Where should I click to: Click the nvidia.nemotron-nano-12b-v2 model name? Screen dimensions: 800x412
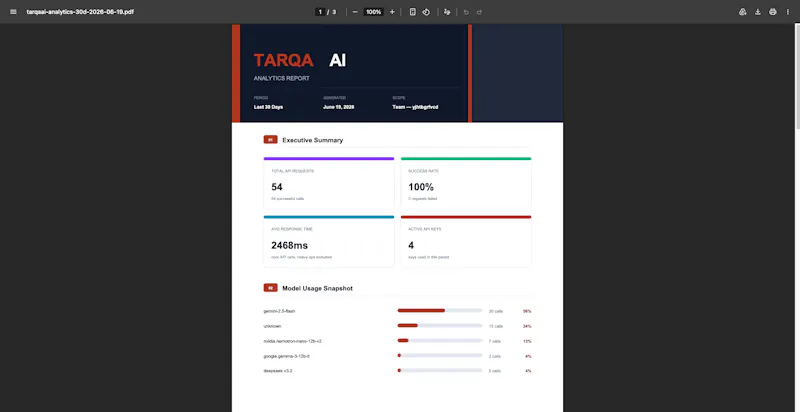pos(292,341)
